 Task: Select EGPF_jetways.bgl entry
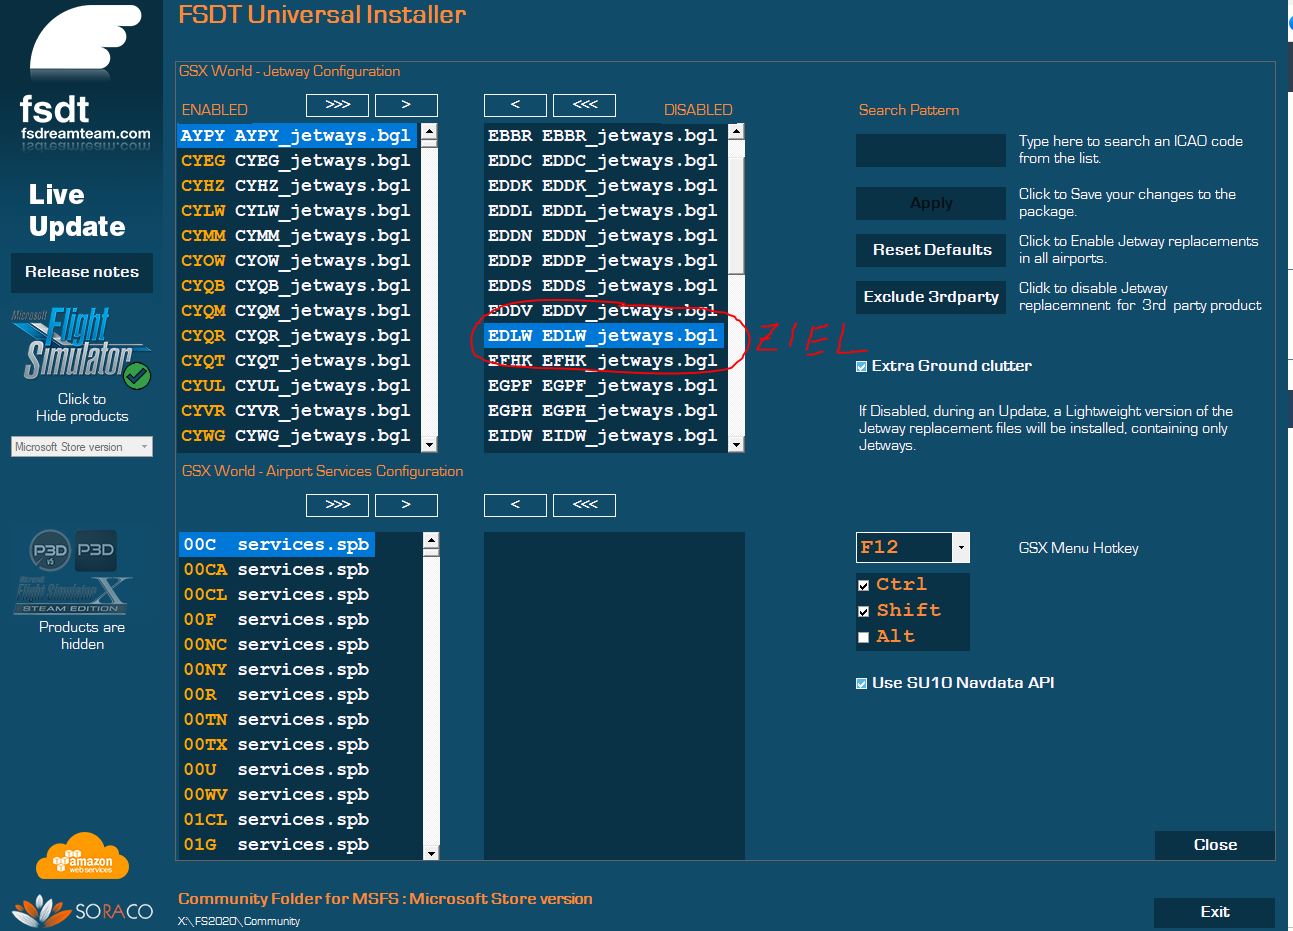[604, 385]
